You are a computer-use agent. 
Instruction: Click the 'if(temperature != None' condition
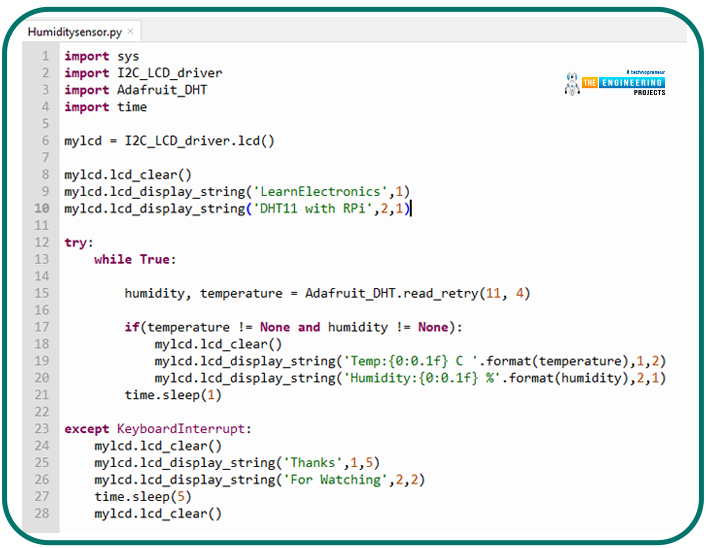(207, 327)
